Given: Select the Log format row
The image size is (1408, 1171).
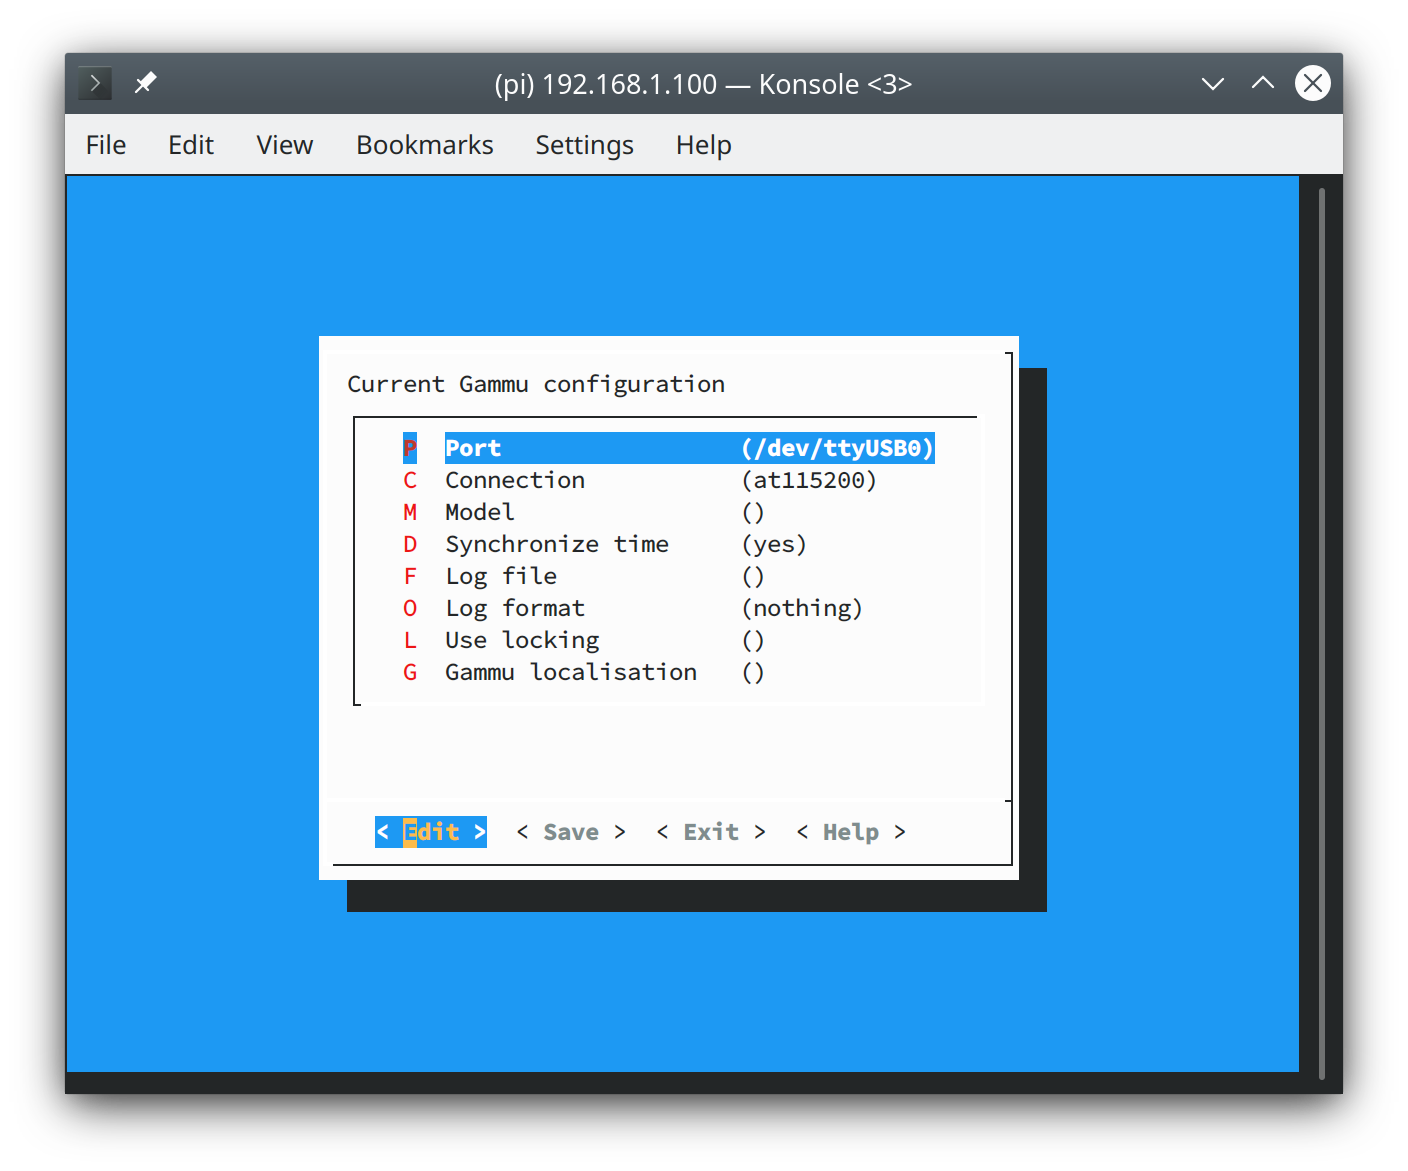Looking at the screenshot, I should [x=633, y=608].
